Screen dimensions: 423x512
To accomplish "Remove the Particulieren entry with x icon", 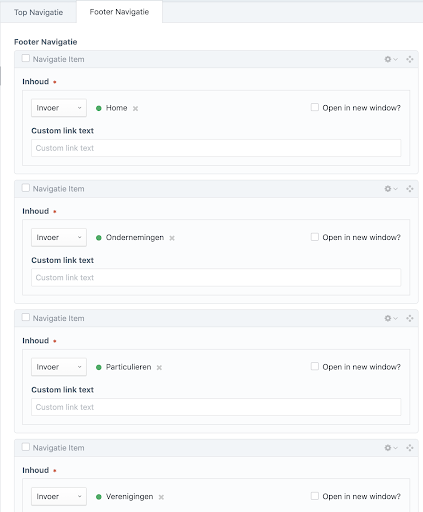I will point(159,367).
